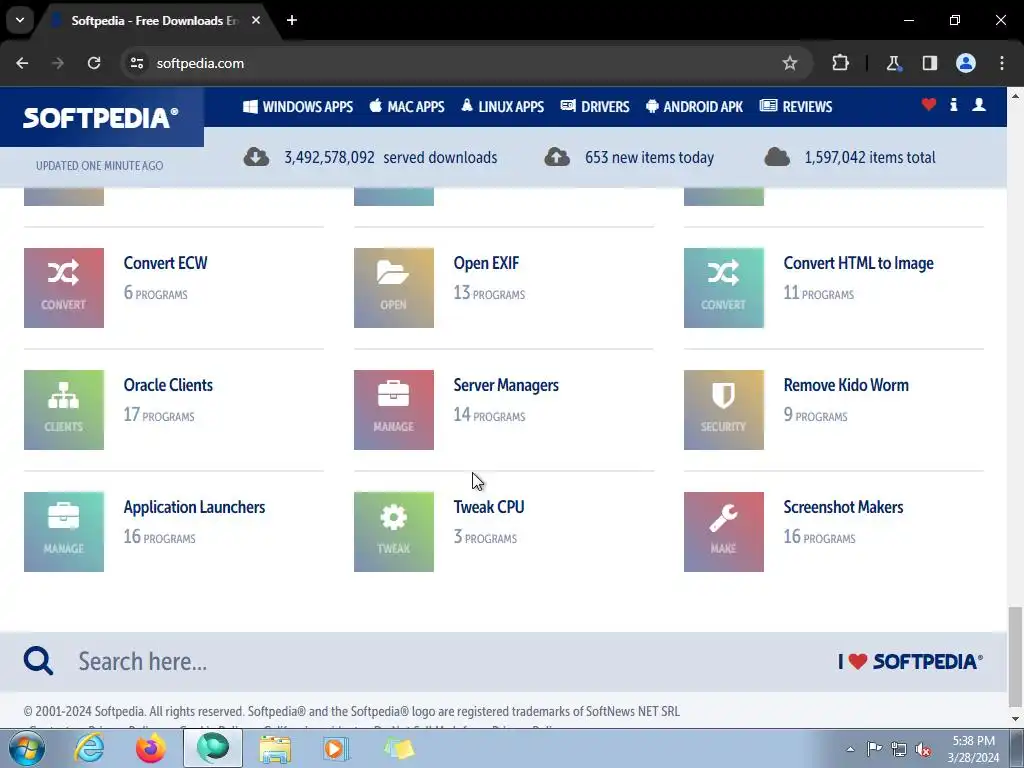The image size is (1024, 768).
Task: Bookmark this page with the star icon
Action: tap(790, 63)
